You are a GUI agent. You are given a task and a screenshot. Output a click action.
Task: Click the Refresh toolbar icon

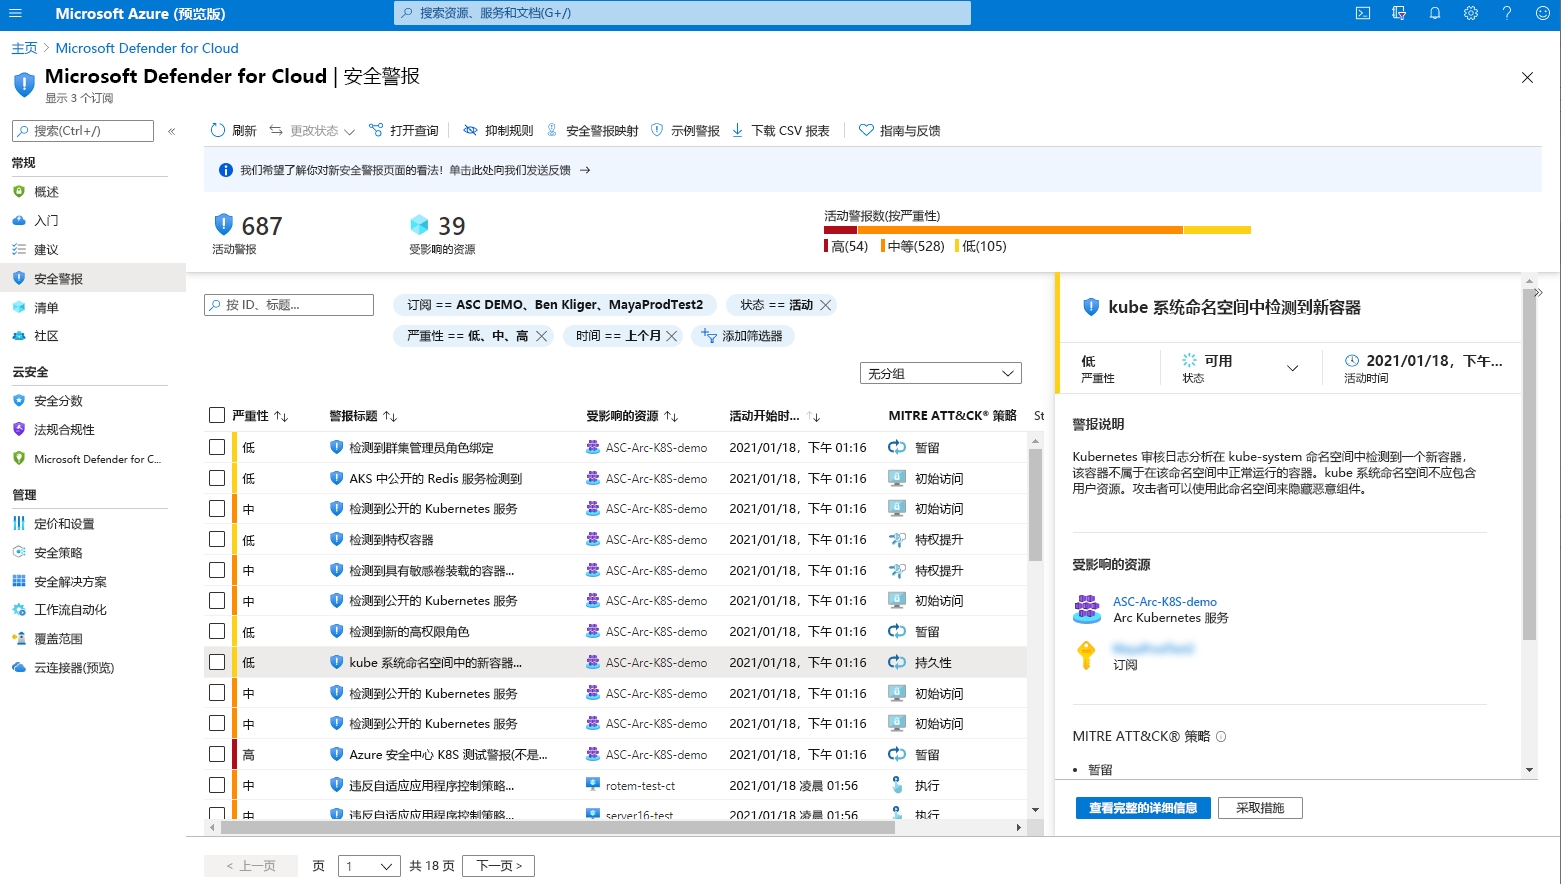(218, 130)
